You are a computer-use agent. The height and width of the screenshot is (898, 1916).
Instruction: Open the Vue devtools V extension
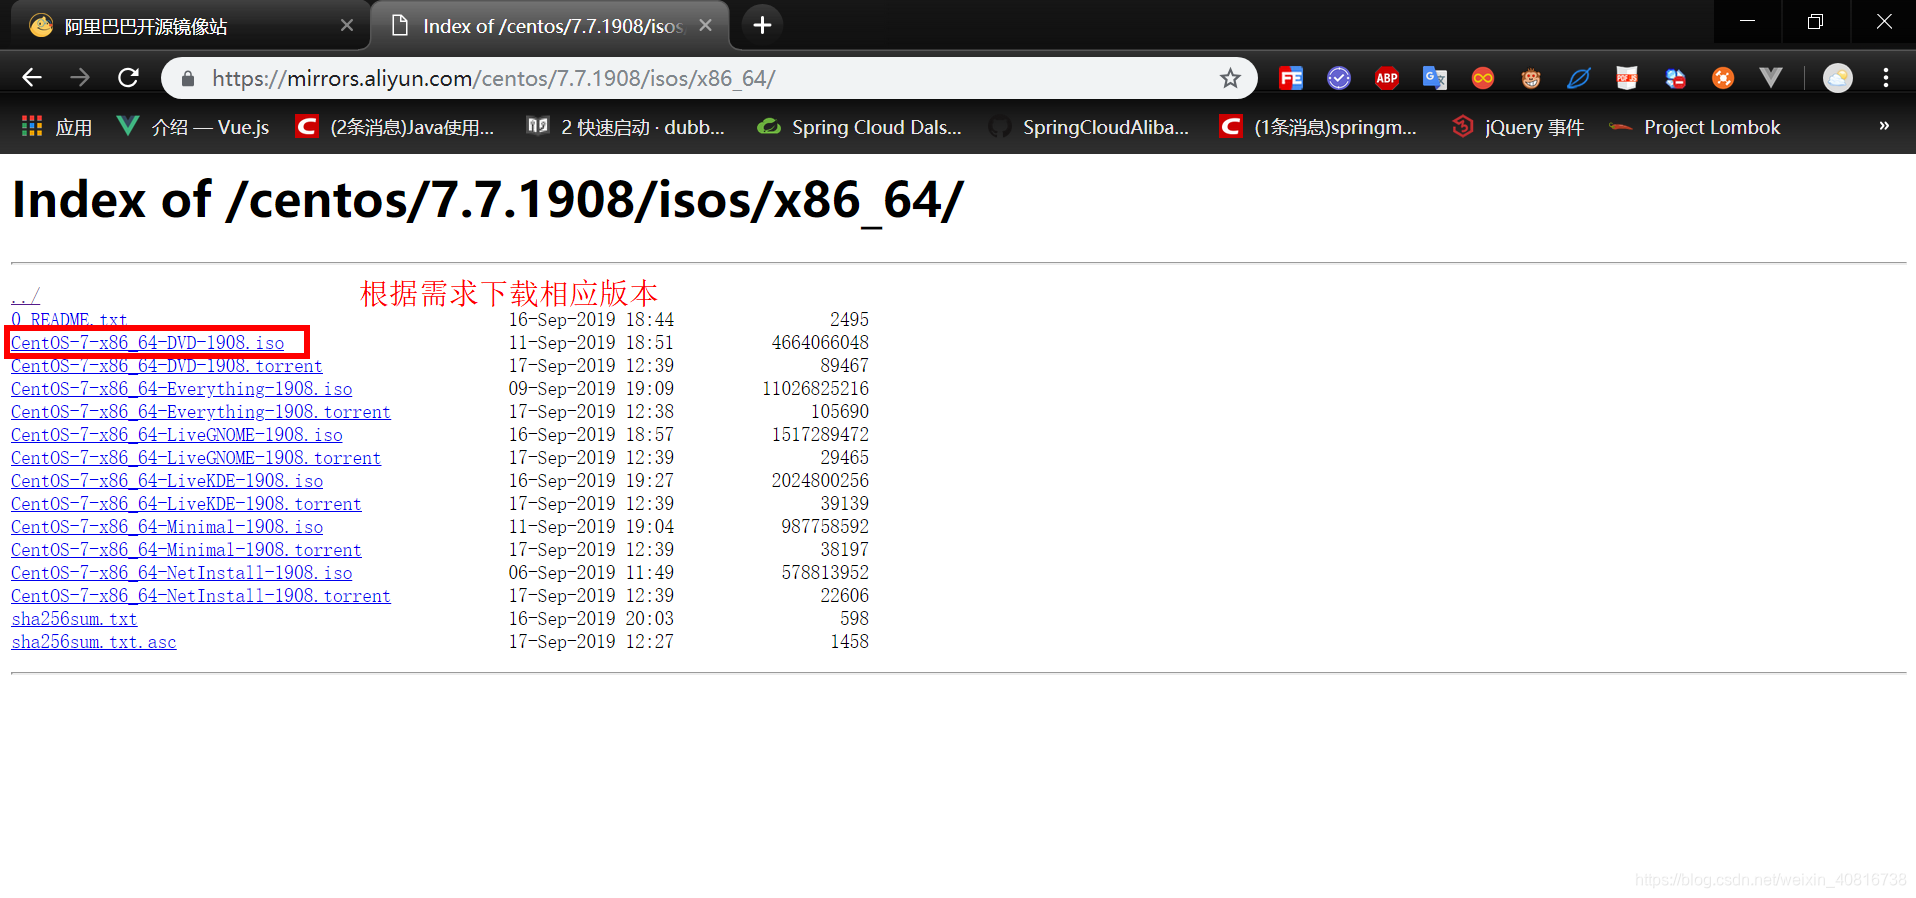(x=1771, y=78)
